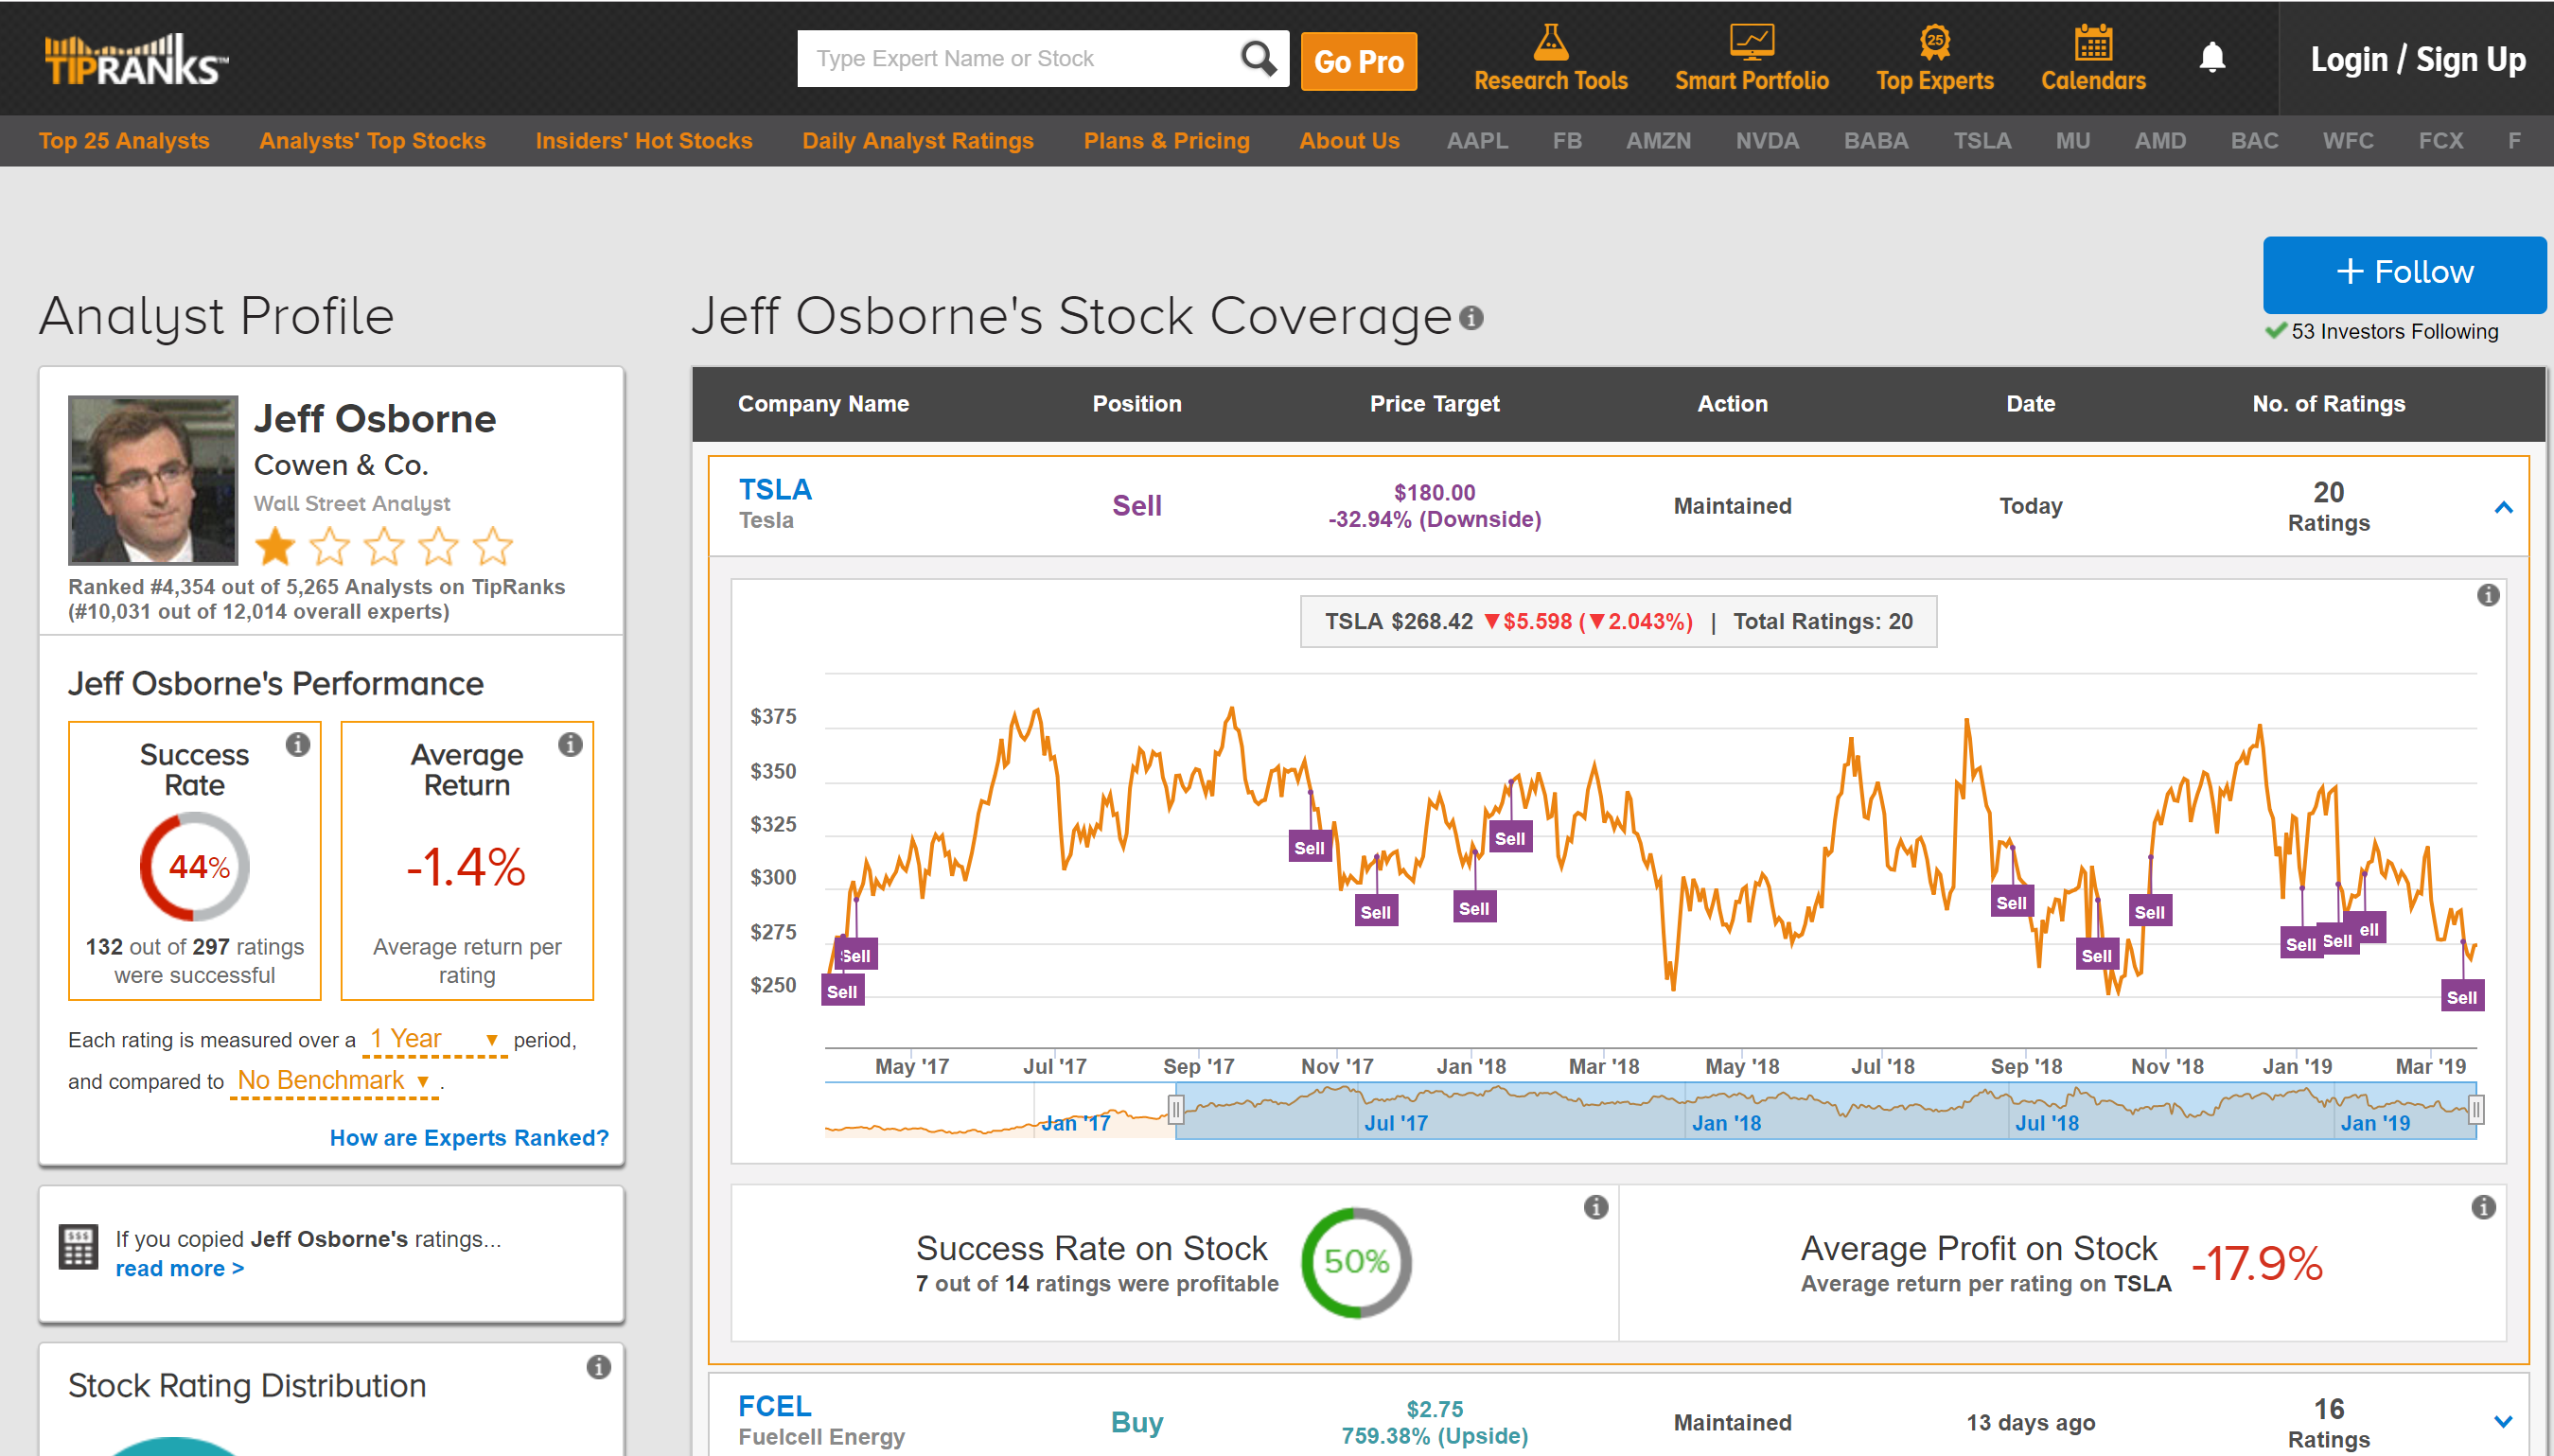
Task: Open Daily Analyst Ratings menu item
Action: 917,141
